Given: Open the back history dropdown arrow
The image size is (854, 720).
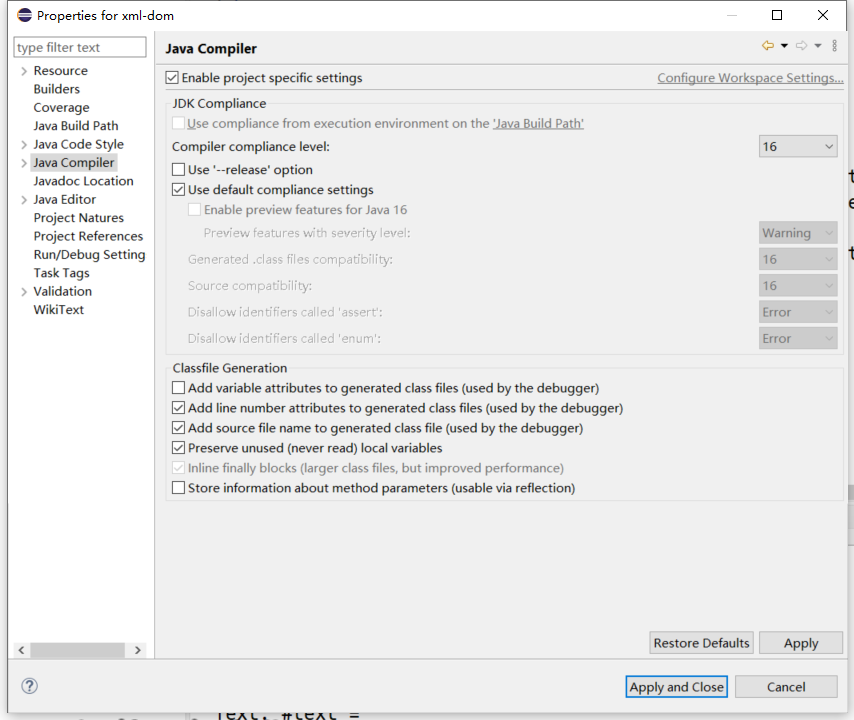Looking at the screenshot, I should [x=784, y=46].
